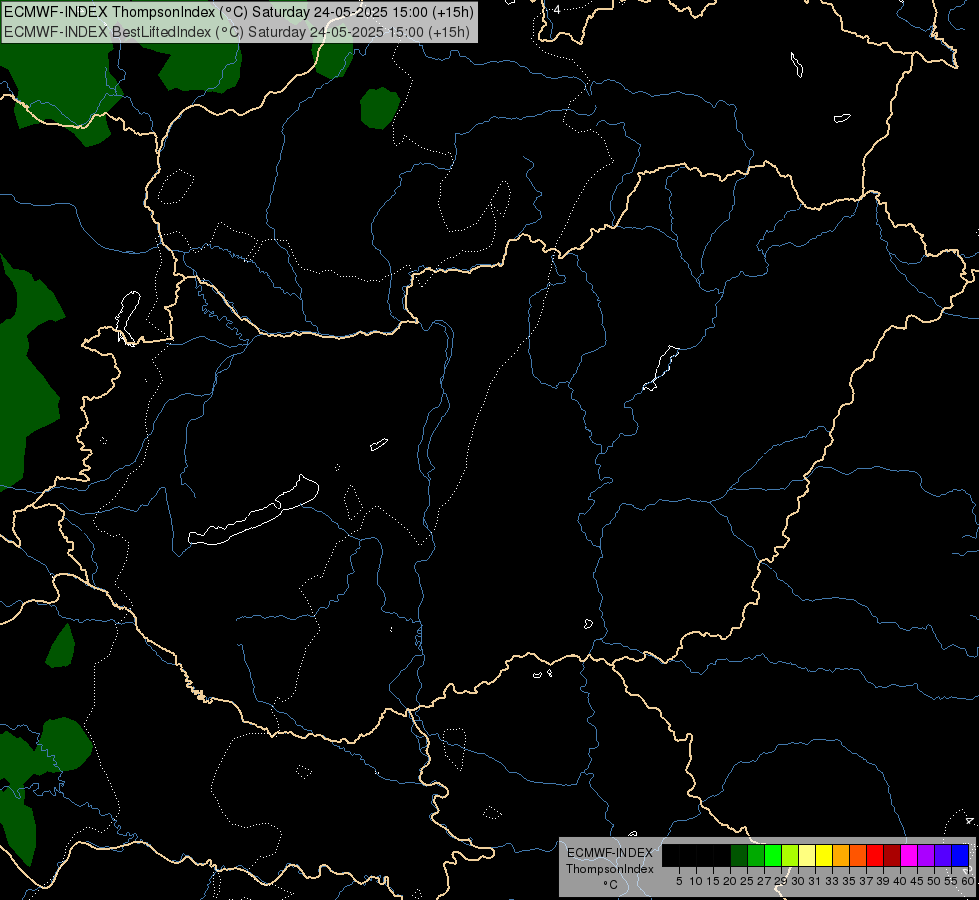The image size is (979, 900).
Task: Click the large elongated white-outlined lake
Action: click(x=253, y=511)
